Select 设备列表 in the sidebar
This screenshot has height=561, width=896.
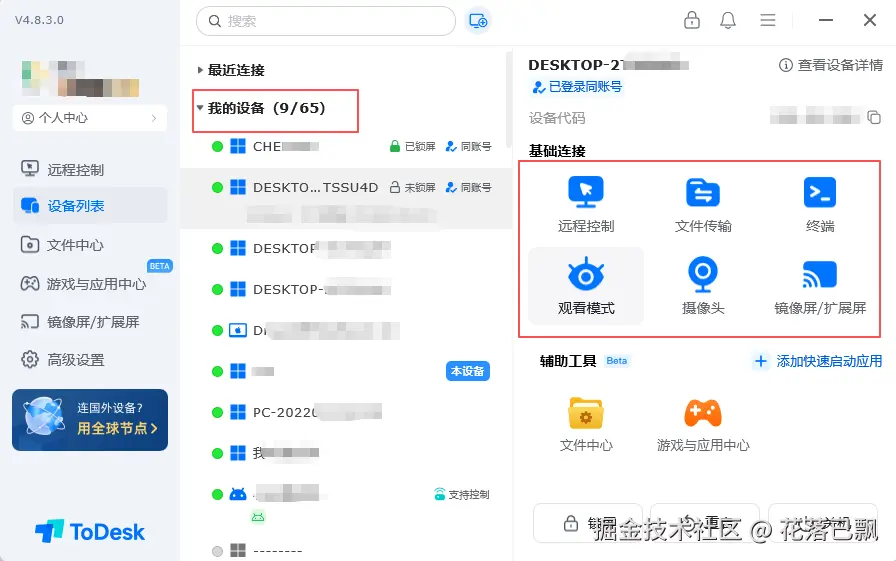pos(90,206)
